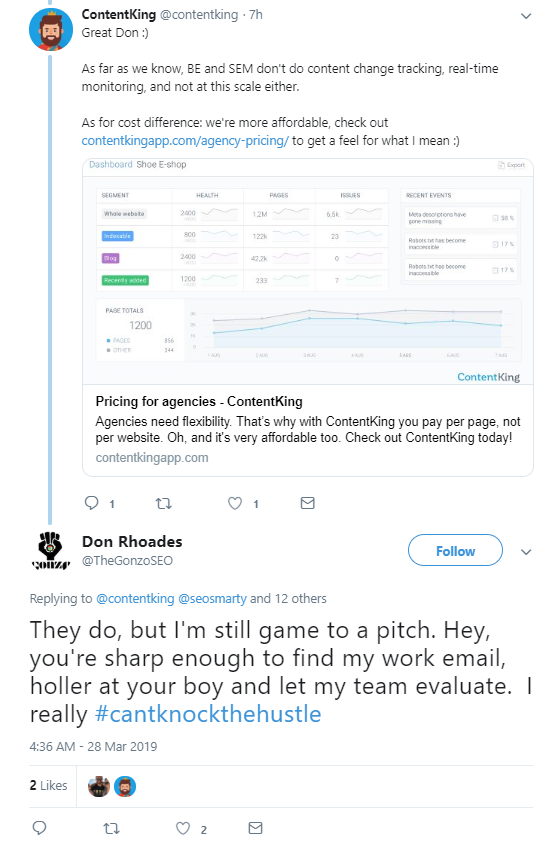Open ContentKing avatar profile picture
Screen dimensions: 551x850
pos(51,30)
